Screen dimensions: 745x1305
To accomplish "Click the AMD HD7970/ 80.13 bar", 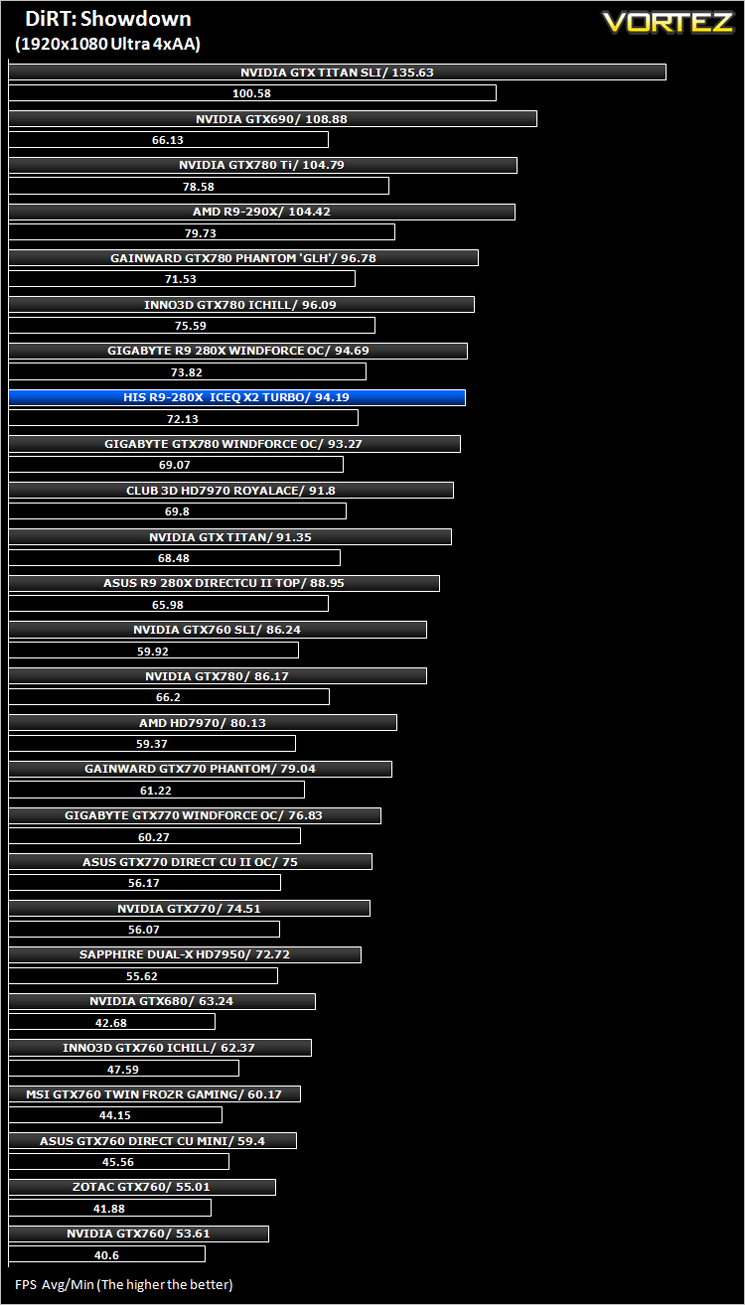I will [x=203, y=723].
